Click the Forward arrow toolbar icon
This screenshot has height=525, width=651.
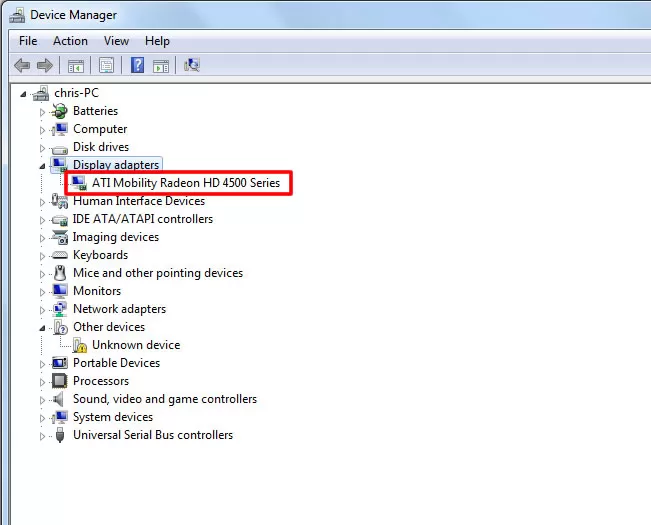coord(45,65)
